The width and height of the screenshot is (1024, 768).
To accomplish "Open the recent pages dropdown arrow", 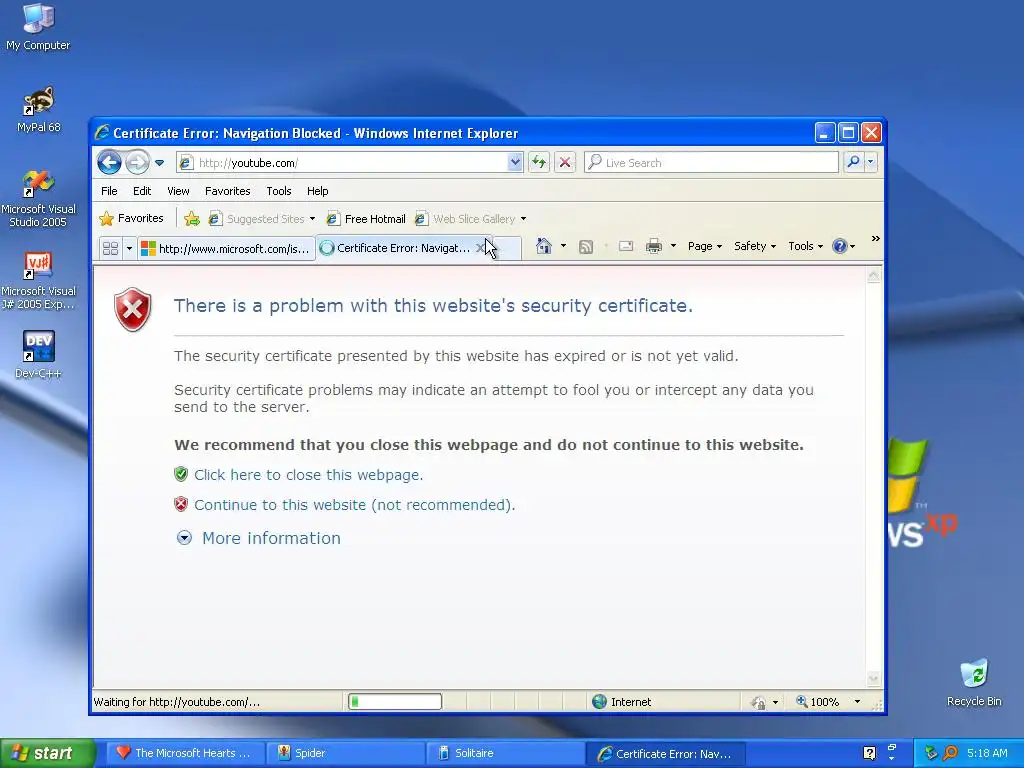I will (159, 163).
